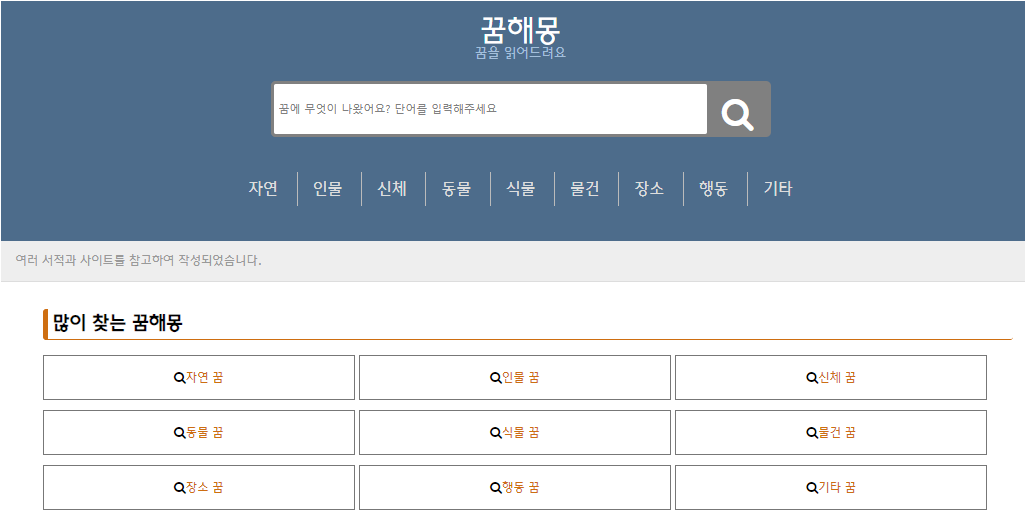Select the 식물 꿈 link text
Image resolution: width=1025 pixels, height=514 pixels.
[x=521, y=433]
